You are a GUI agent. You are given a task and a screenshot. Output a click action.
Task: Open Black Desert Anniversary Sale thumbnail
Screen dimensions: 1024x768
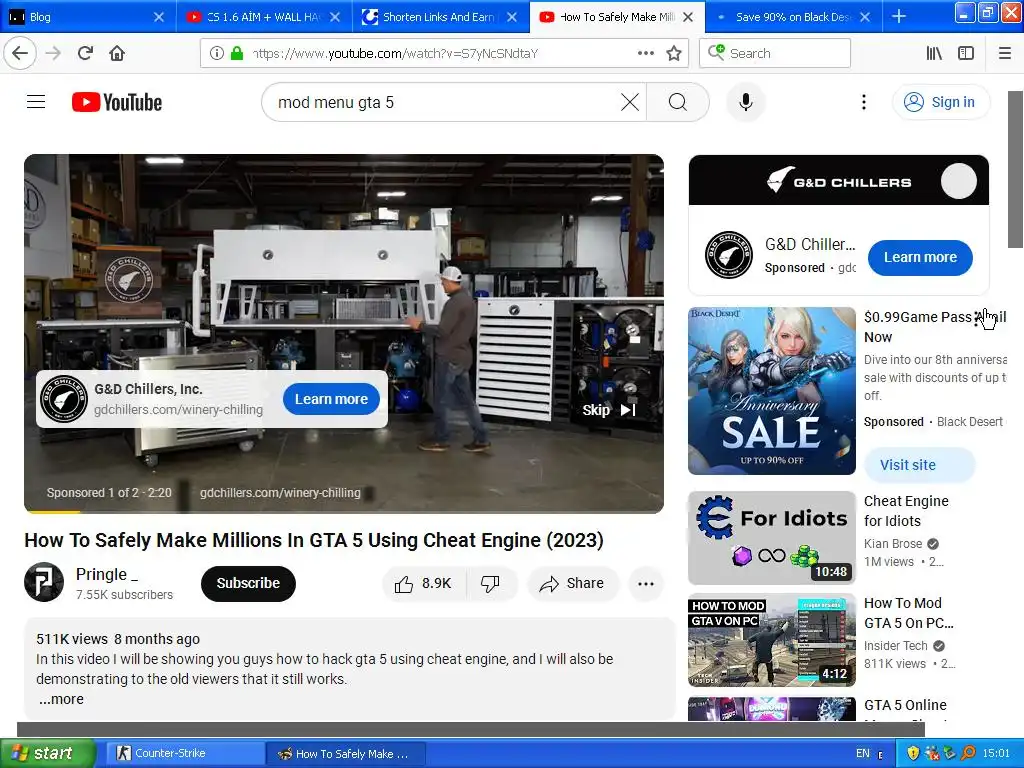click(772, 391)
